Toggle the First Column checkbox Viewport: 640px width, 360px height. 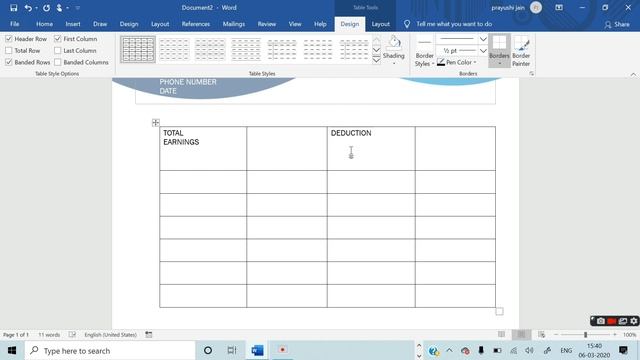click(x=58, y=39)
